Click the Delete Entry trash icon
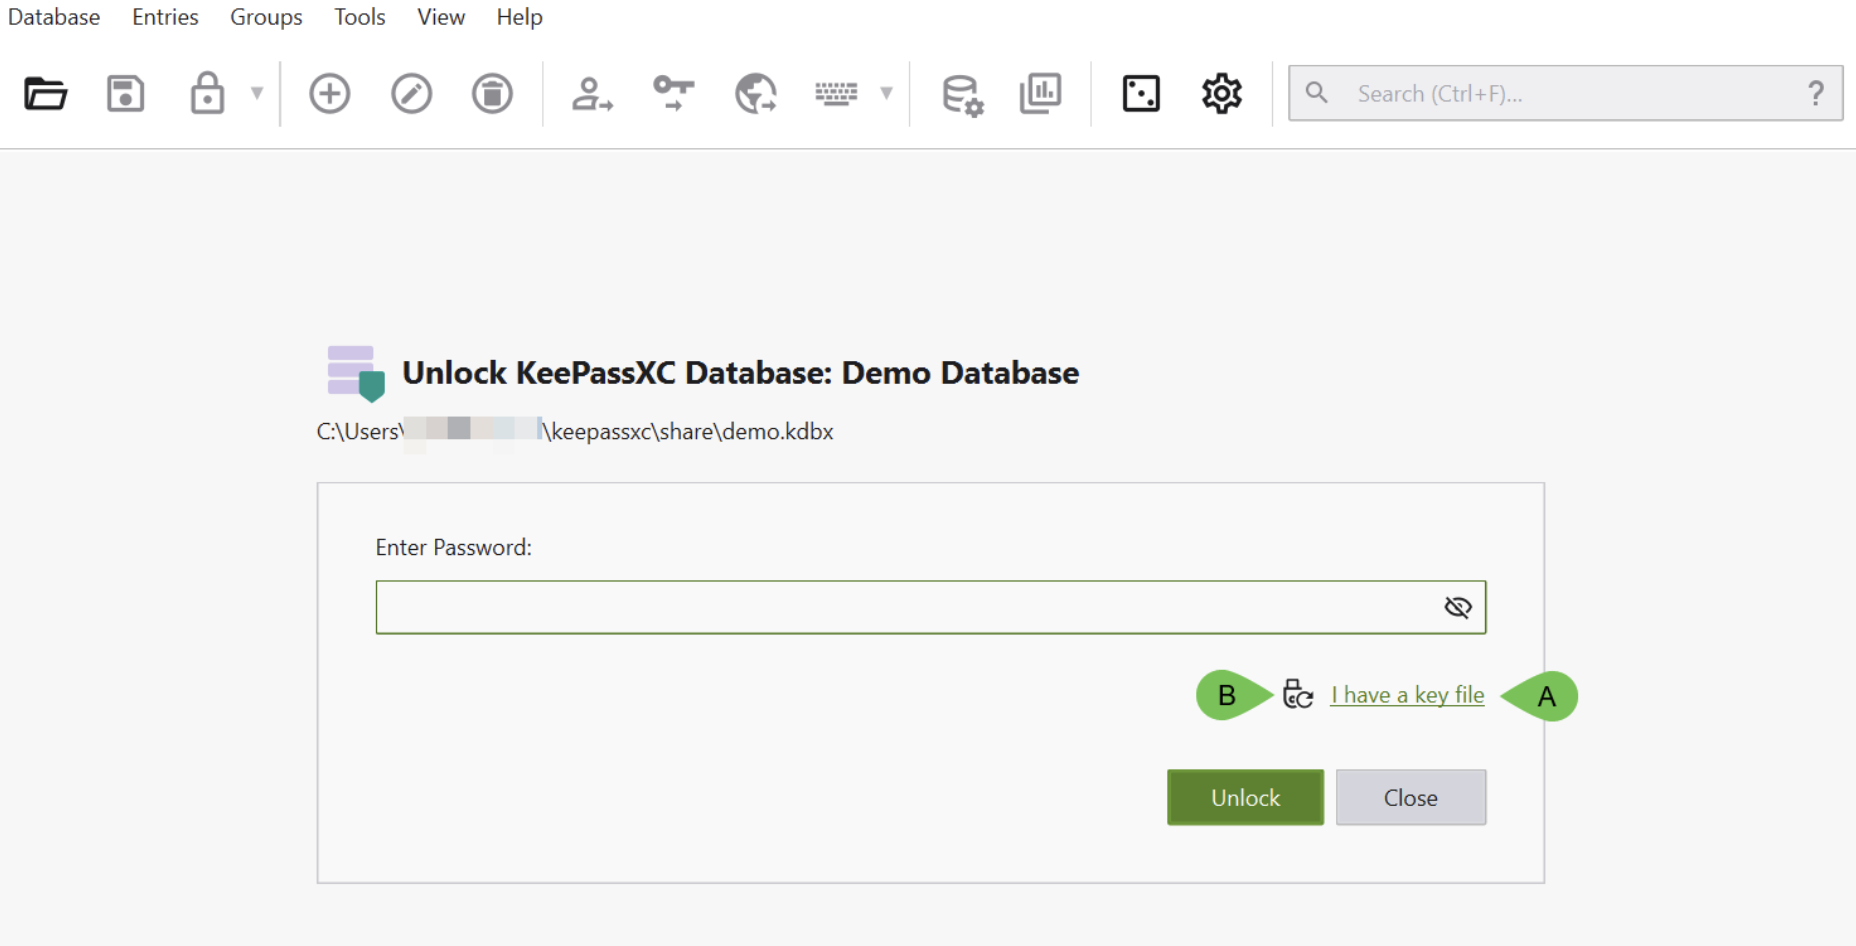 492,94
